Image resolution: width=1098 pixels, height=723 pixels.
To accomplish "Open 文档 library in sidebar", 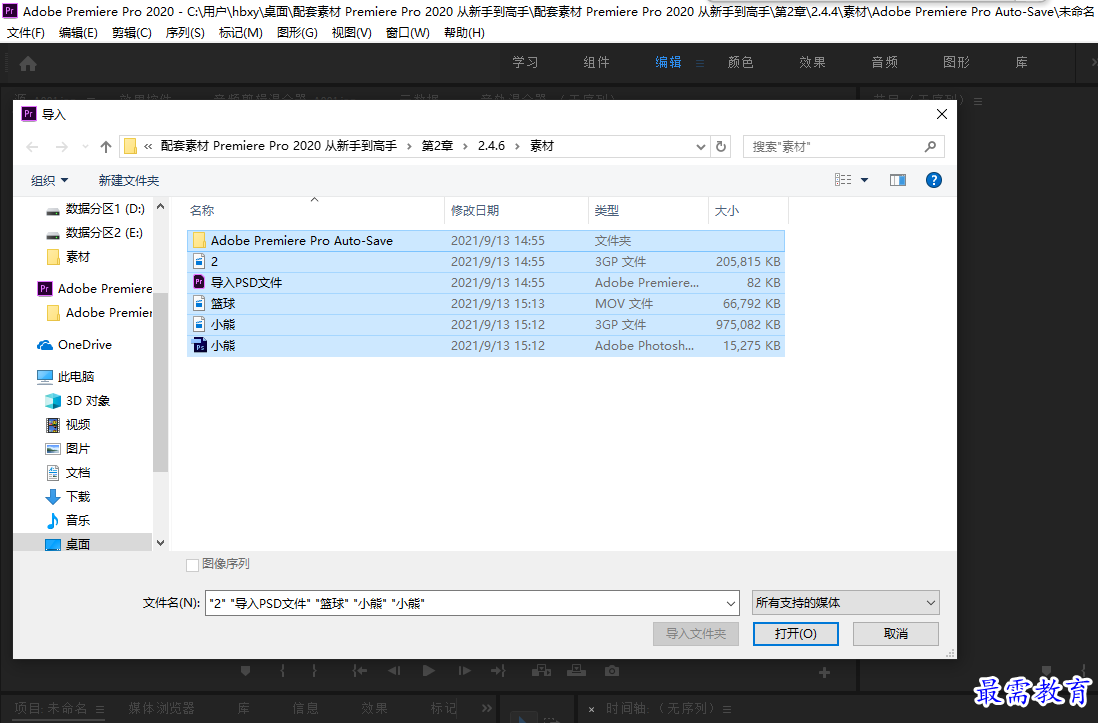I will (68, 472).
